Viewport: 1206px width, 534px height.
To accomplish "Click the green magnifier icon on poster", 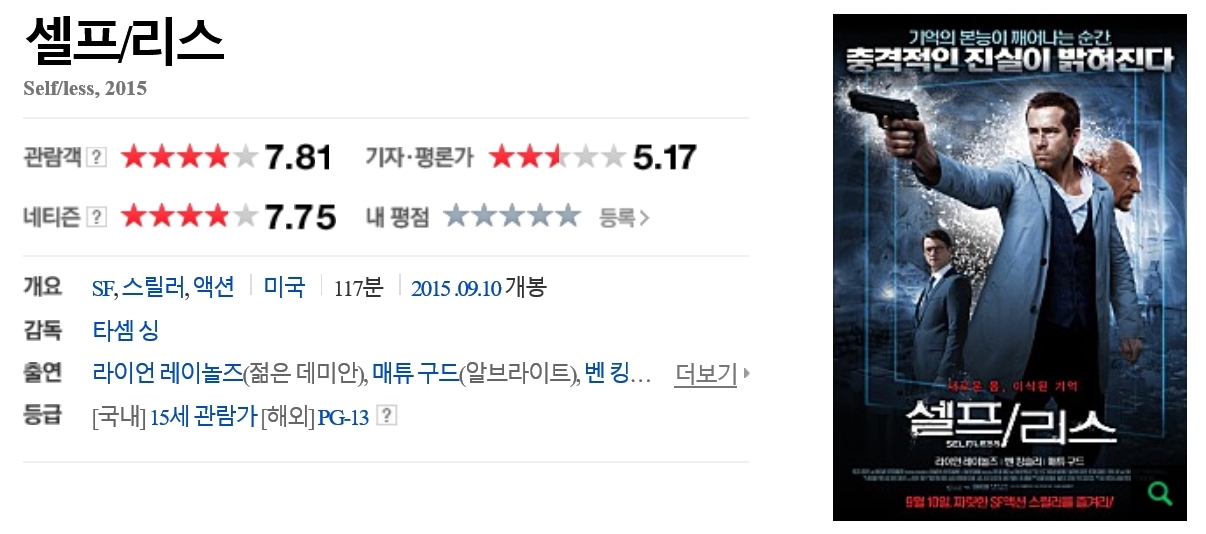I will coord(1160,493).
